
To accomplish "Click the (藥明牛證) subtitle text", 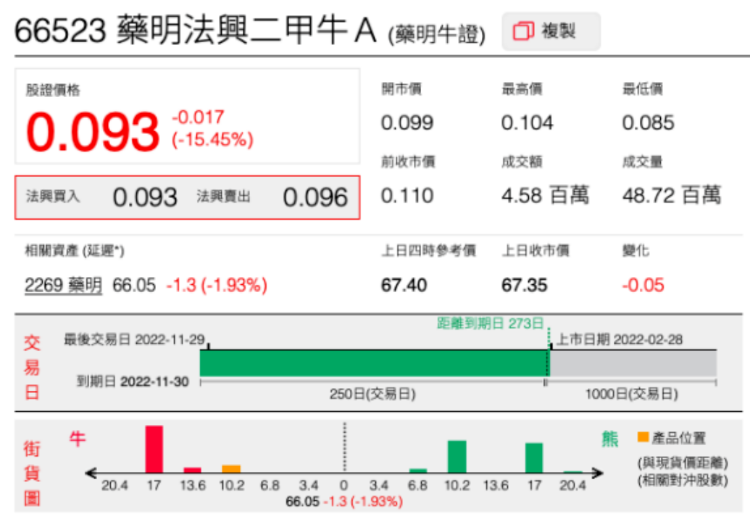I will (437, 34).
